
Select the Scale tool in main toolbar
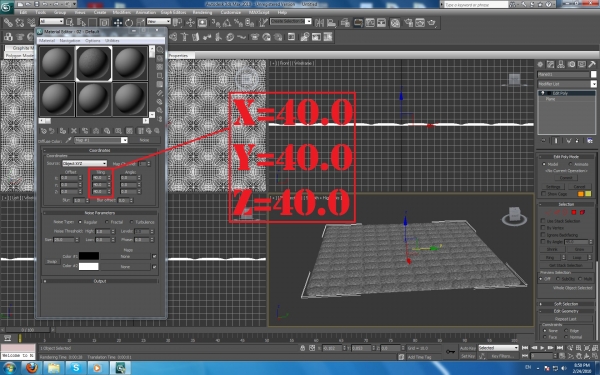140,23
